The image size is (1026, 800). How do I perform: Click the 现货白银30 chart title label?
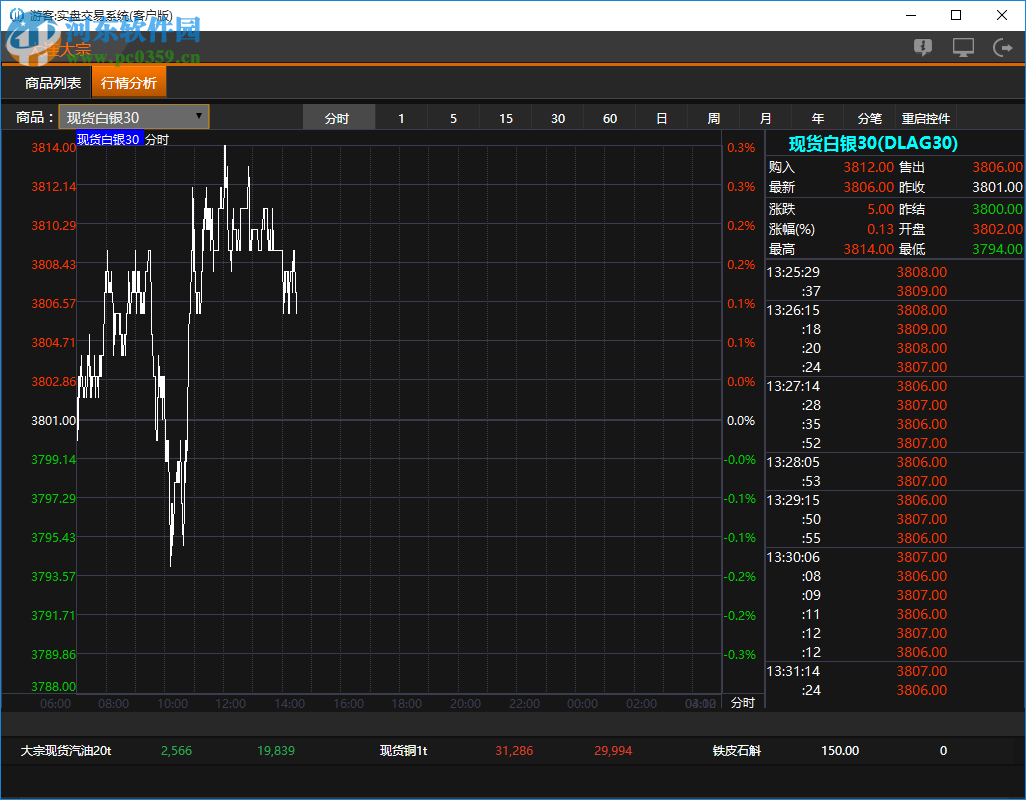[109, 139]
